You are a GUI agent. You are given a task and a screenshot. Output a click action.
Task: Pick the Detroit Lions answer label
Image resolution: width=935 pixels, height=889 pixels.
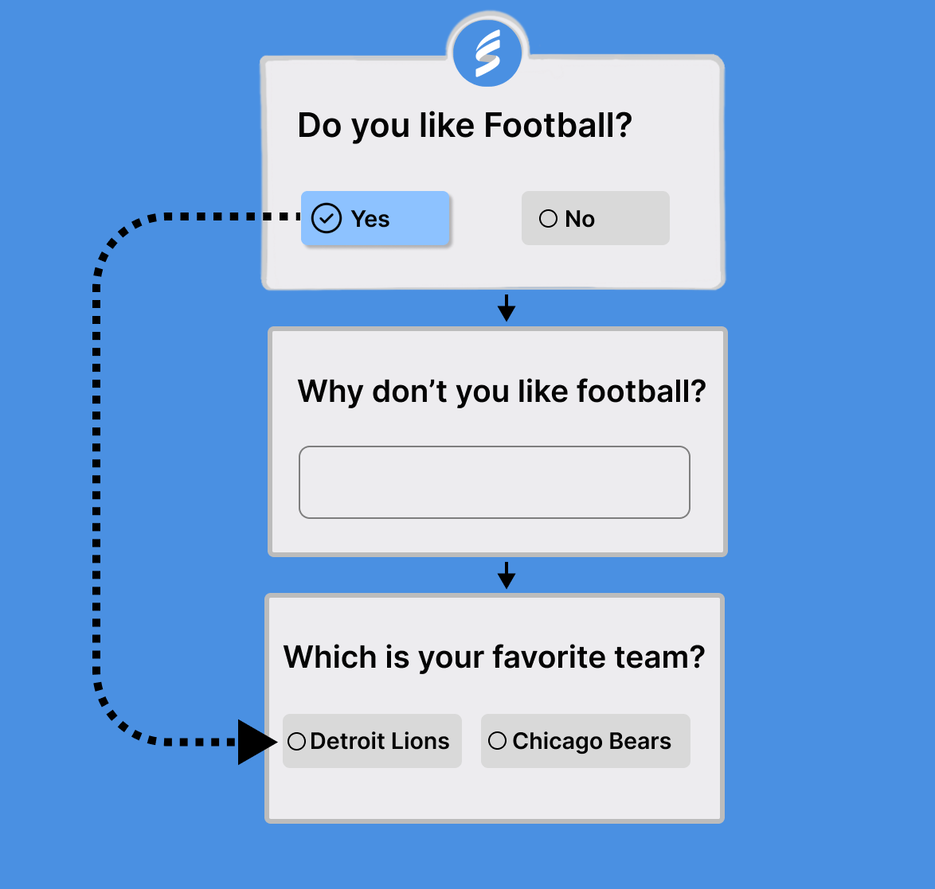(x=380, y=742)
